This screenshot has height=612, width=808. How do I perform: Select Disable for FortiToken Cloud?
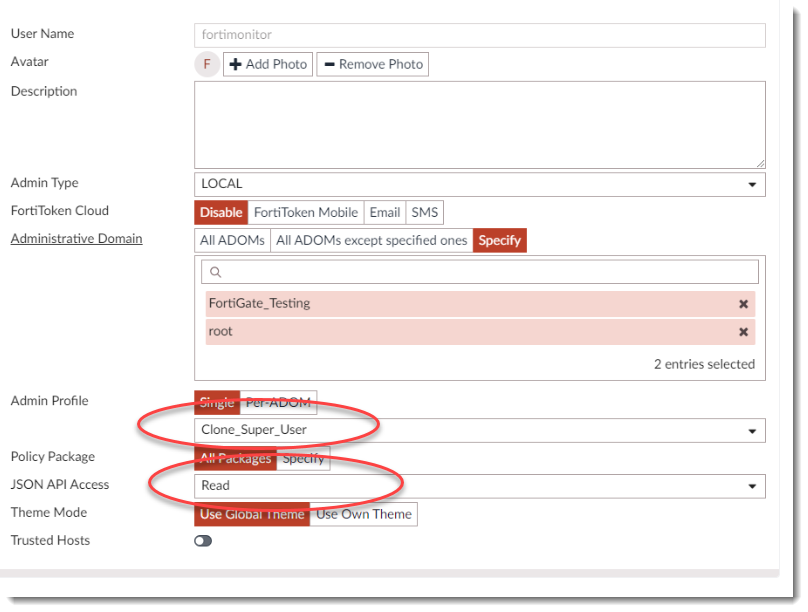point(221,212)
